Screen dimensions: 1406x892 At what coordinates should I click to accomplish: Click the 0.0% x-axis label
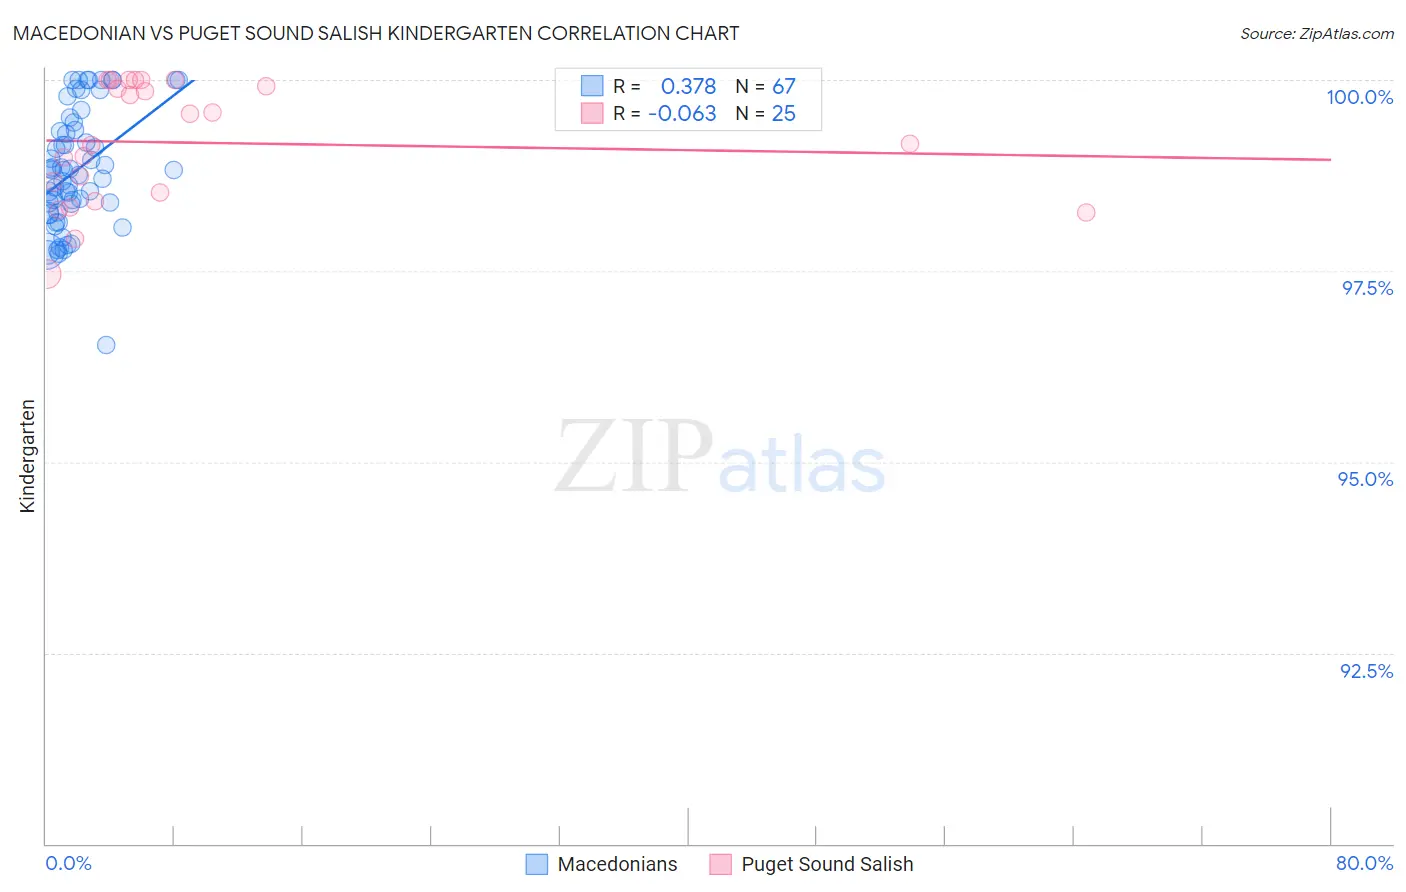69,863
